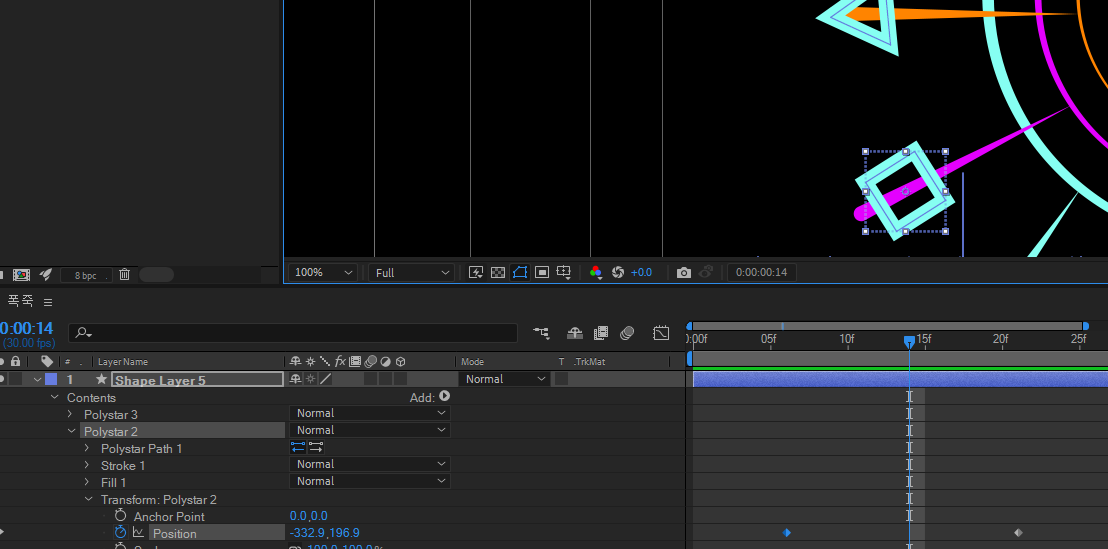Expand Polystar Path 1
This screenshot has width=1108, height=549.
(x=86, y=448)
